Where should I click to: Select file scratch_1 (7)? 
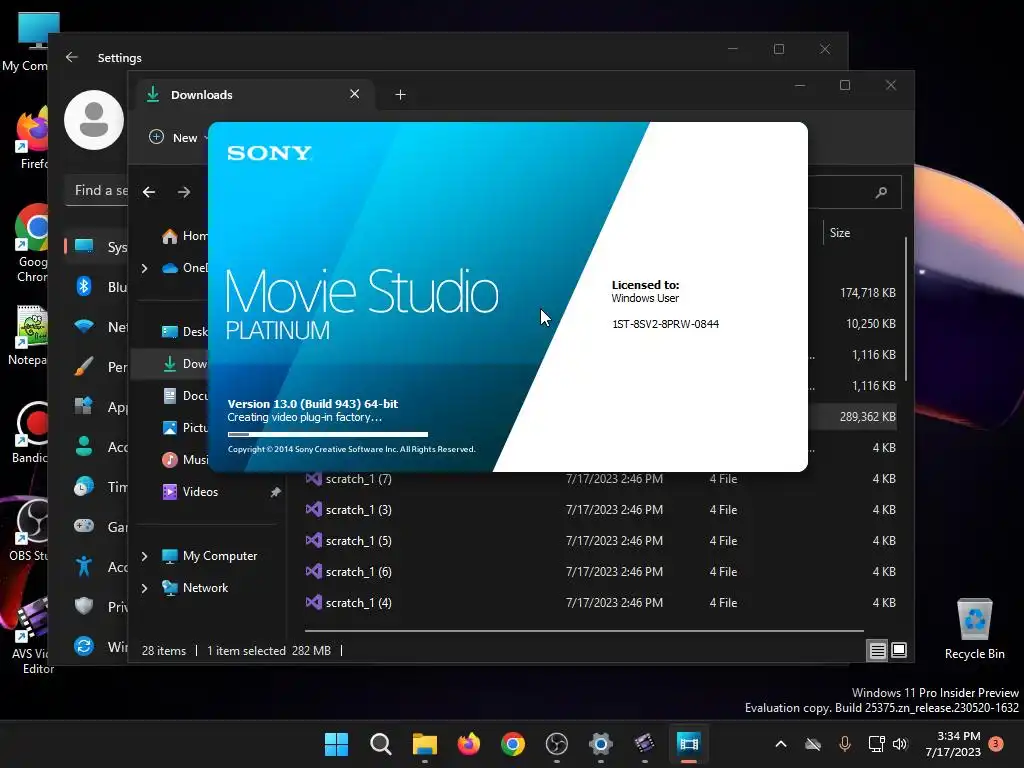(x=359, y=479)
